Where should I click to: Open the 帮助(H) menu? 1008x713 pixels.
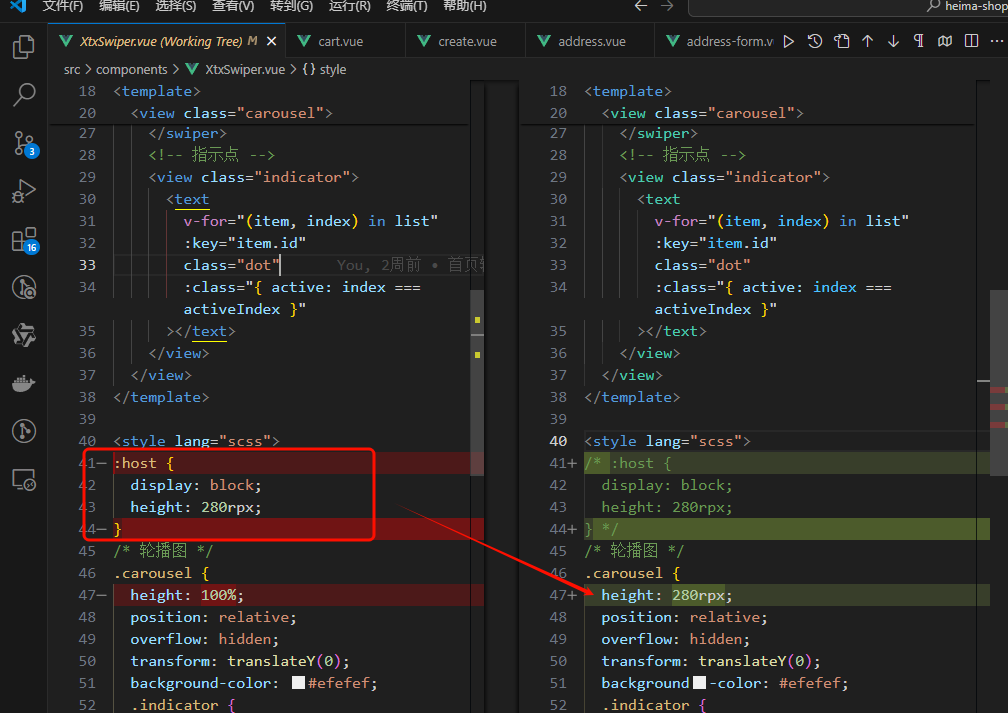[x=464, y=6]
